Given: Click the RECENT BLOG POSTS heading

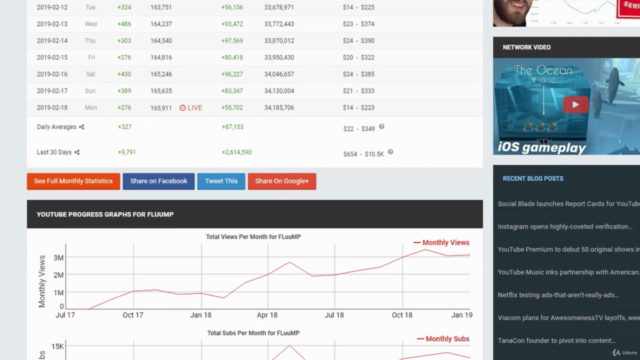Looking at the screenshot, I should [x=533, y=179].
